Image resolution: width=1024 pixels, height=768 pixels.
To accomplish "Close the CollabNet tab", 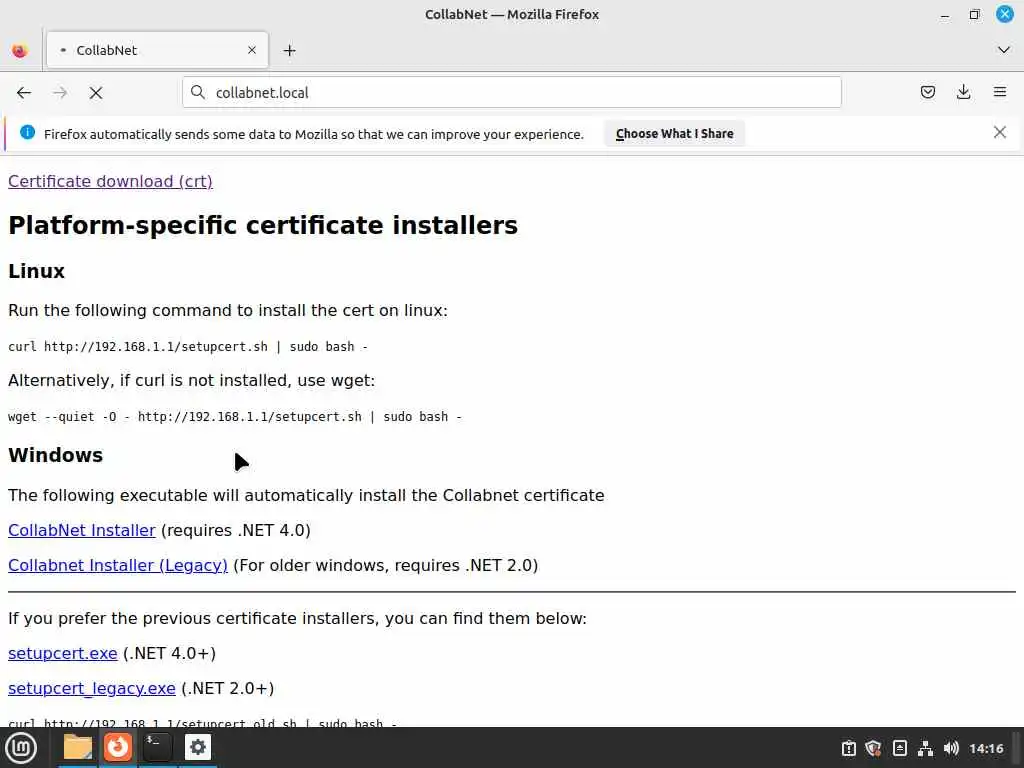I will (x=252, y=50).
